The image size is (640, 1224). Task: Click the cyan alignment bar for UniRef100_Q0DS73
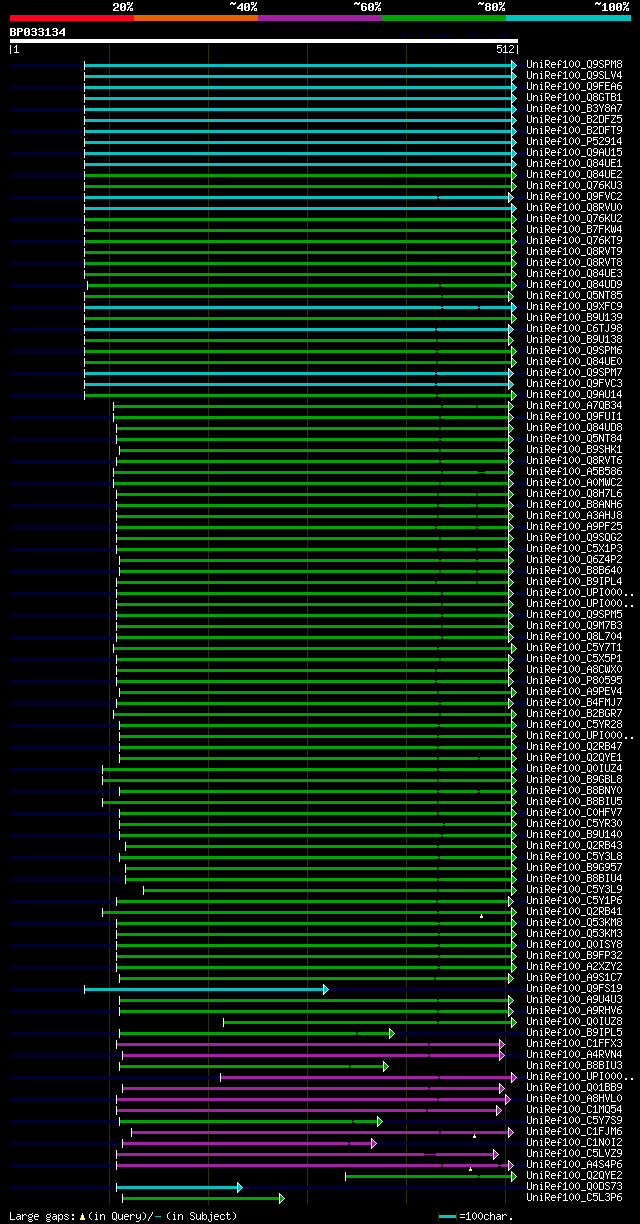(179, 1187)
